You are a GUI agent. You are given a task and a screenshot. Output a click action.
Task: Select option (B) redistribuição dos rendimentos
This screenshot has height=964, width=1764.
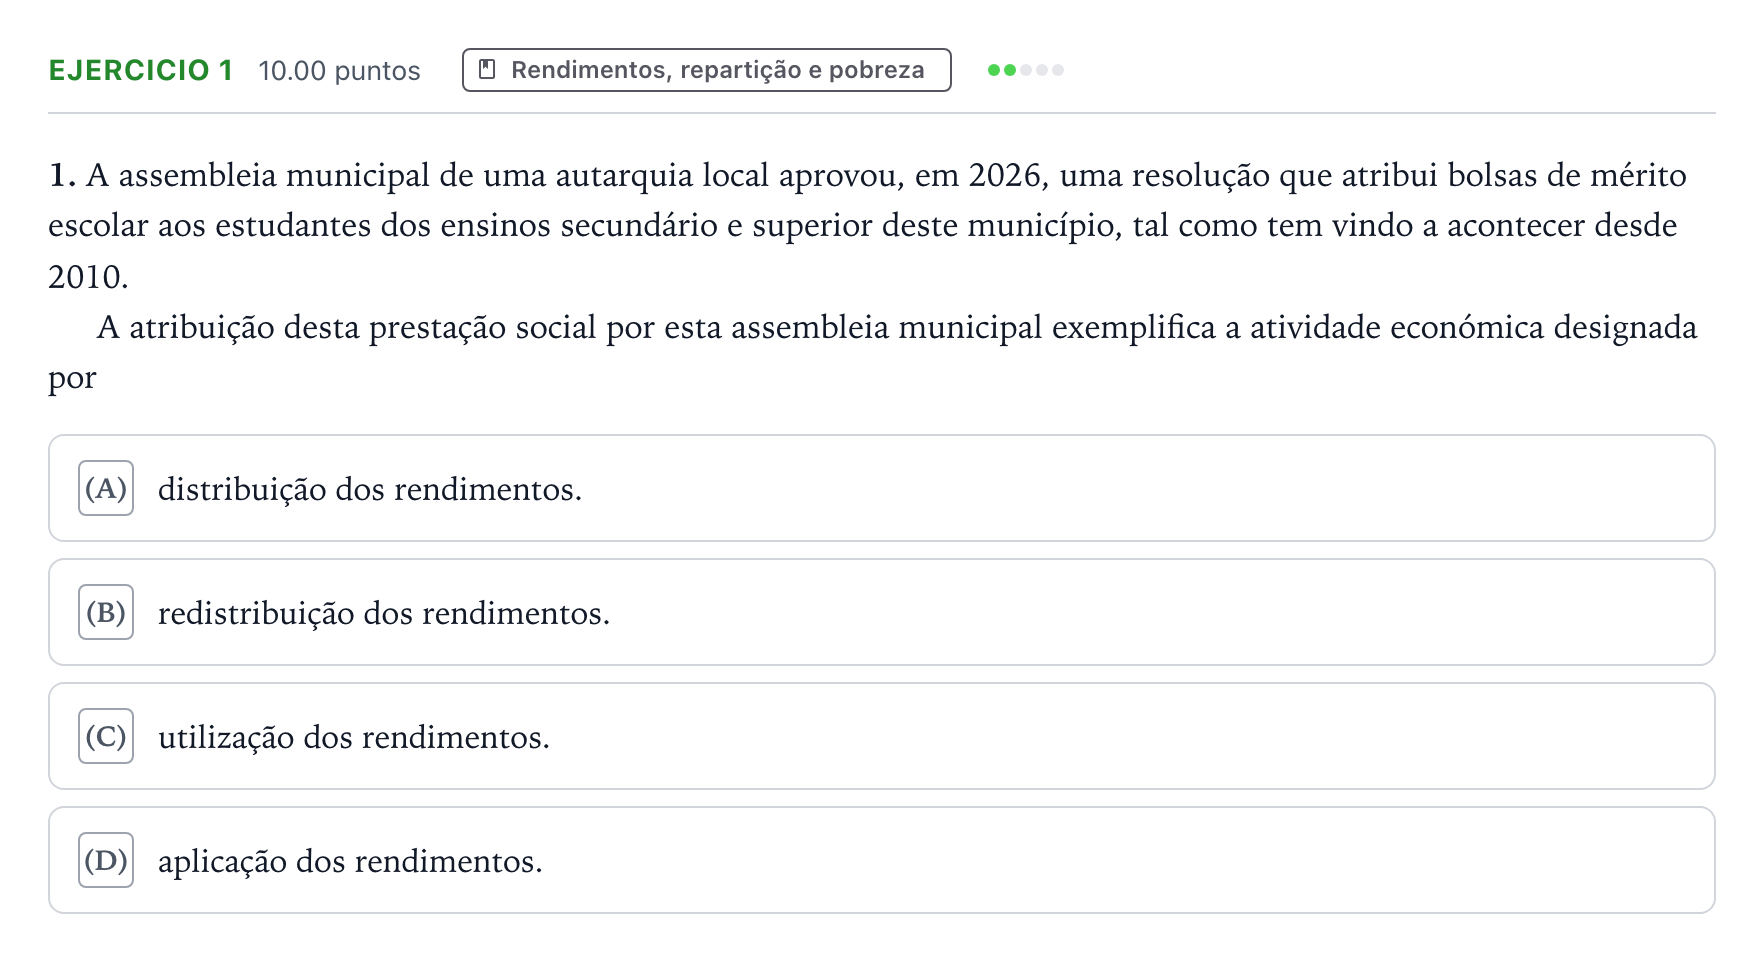881,612
